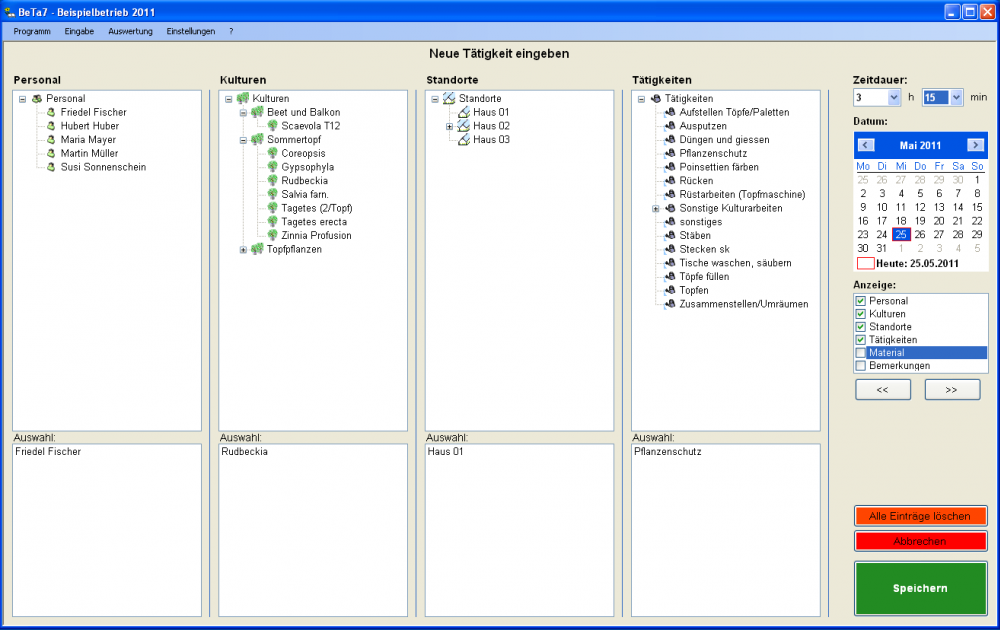This screenshot has height=630, width=1000.
Task: Click the person icon beside Hubert Huber
Action: tap(51, 126)
